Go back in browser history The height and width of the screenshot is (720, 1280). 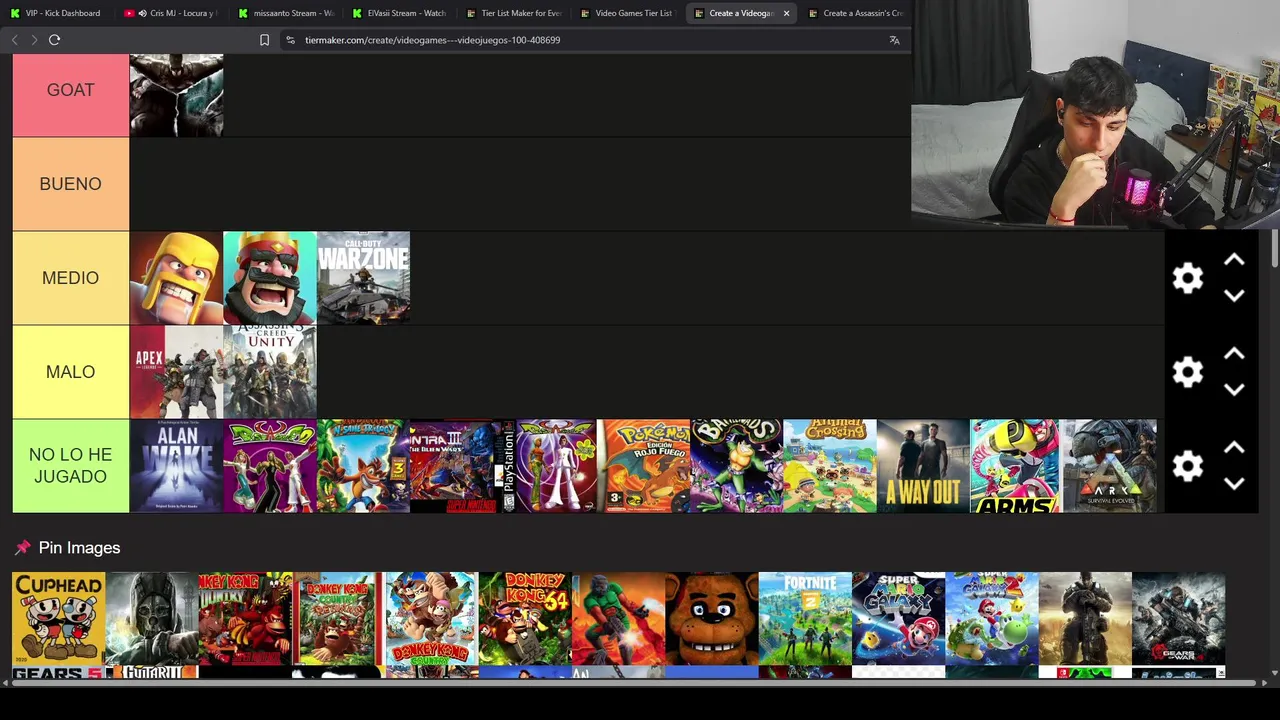click(x=14, y=40)
